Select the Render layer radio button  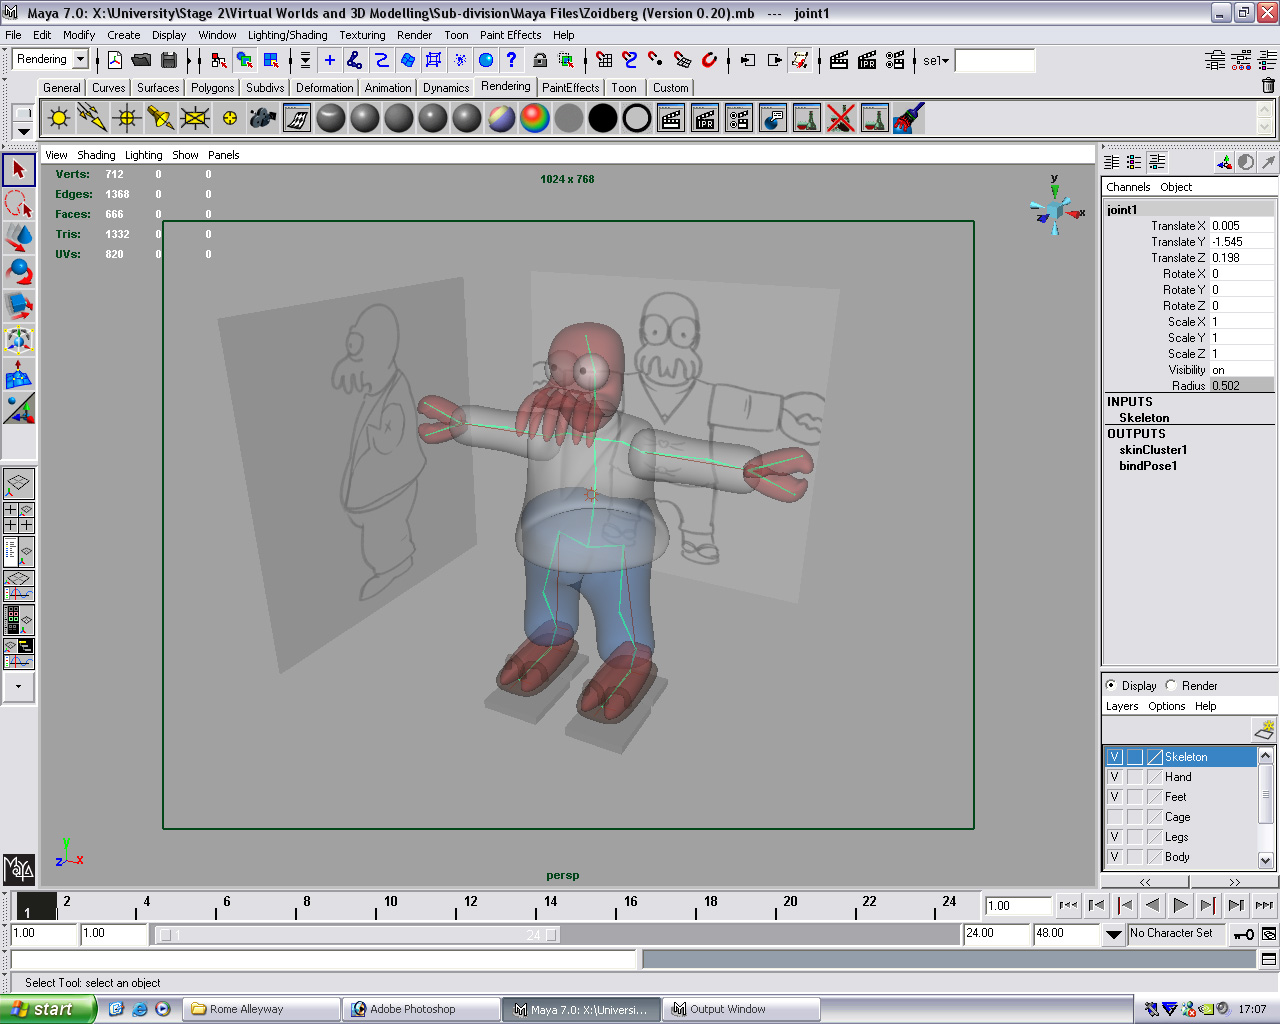[1171, 685]
